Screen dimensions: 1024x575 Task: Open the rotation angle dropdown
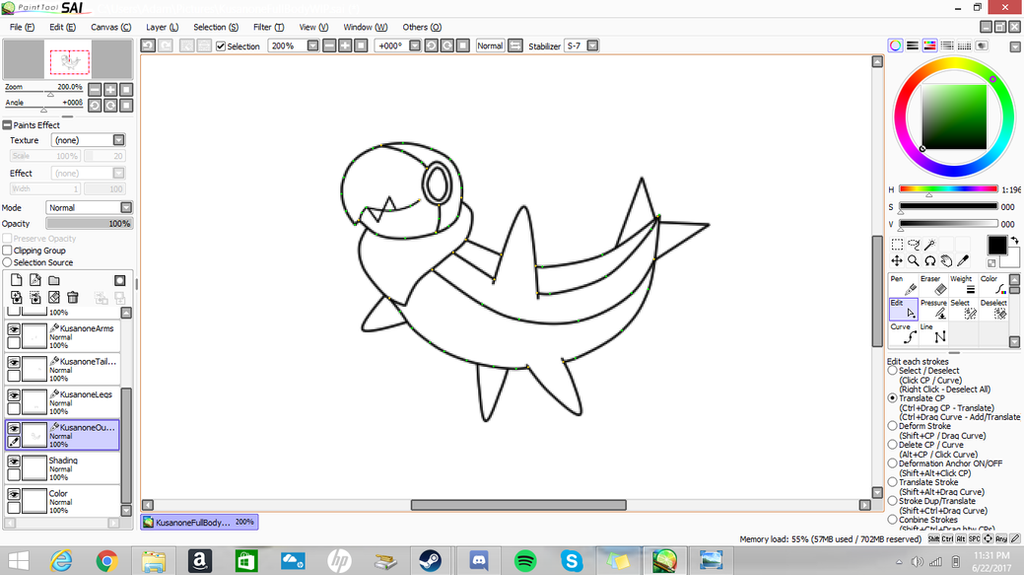pyautogui.click(x=415, y=46)
